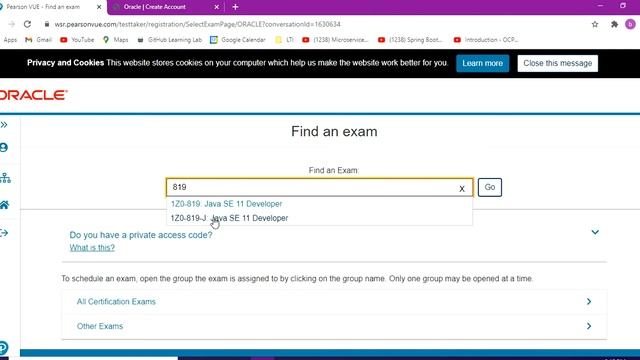The height and width of the screenshot is (360, 640).
Task: Expand Other Exams chevron arrow
Action: (x=589, y=326)
